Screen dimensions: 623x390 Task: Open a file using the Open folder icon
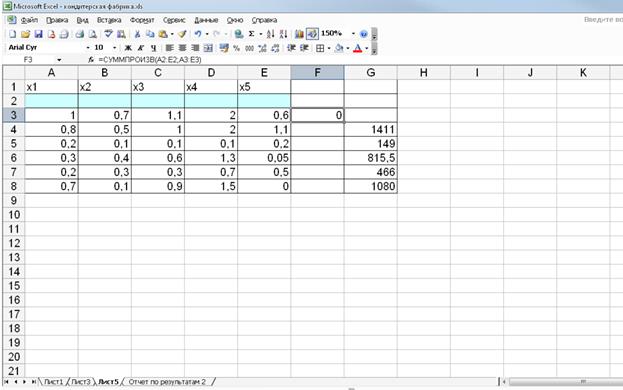coord(25,34)
